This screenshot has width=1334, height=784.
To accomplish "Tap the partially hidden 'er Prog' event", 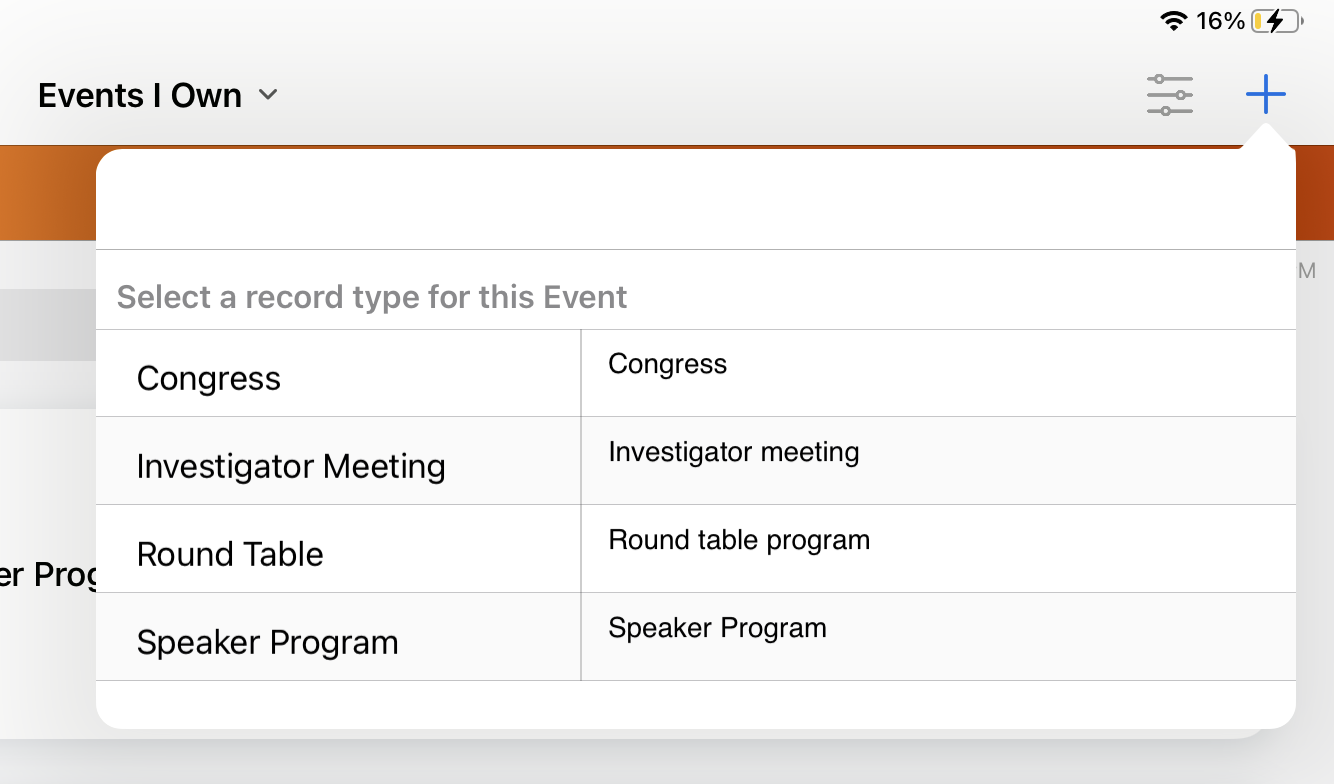I will 45,575.
